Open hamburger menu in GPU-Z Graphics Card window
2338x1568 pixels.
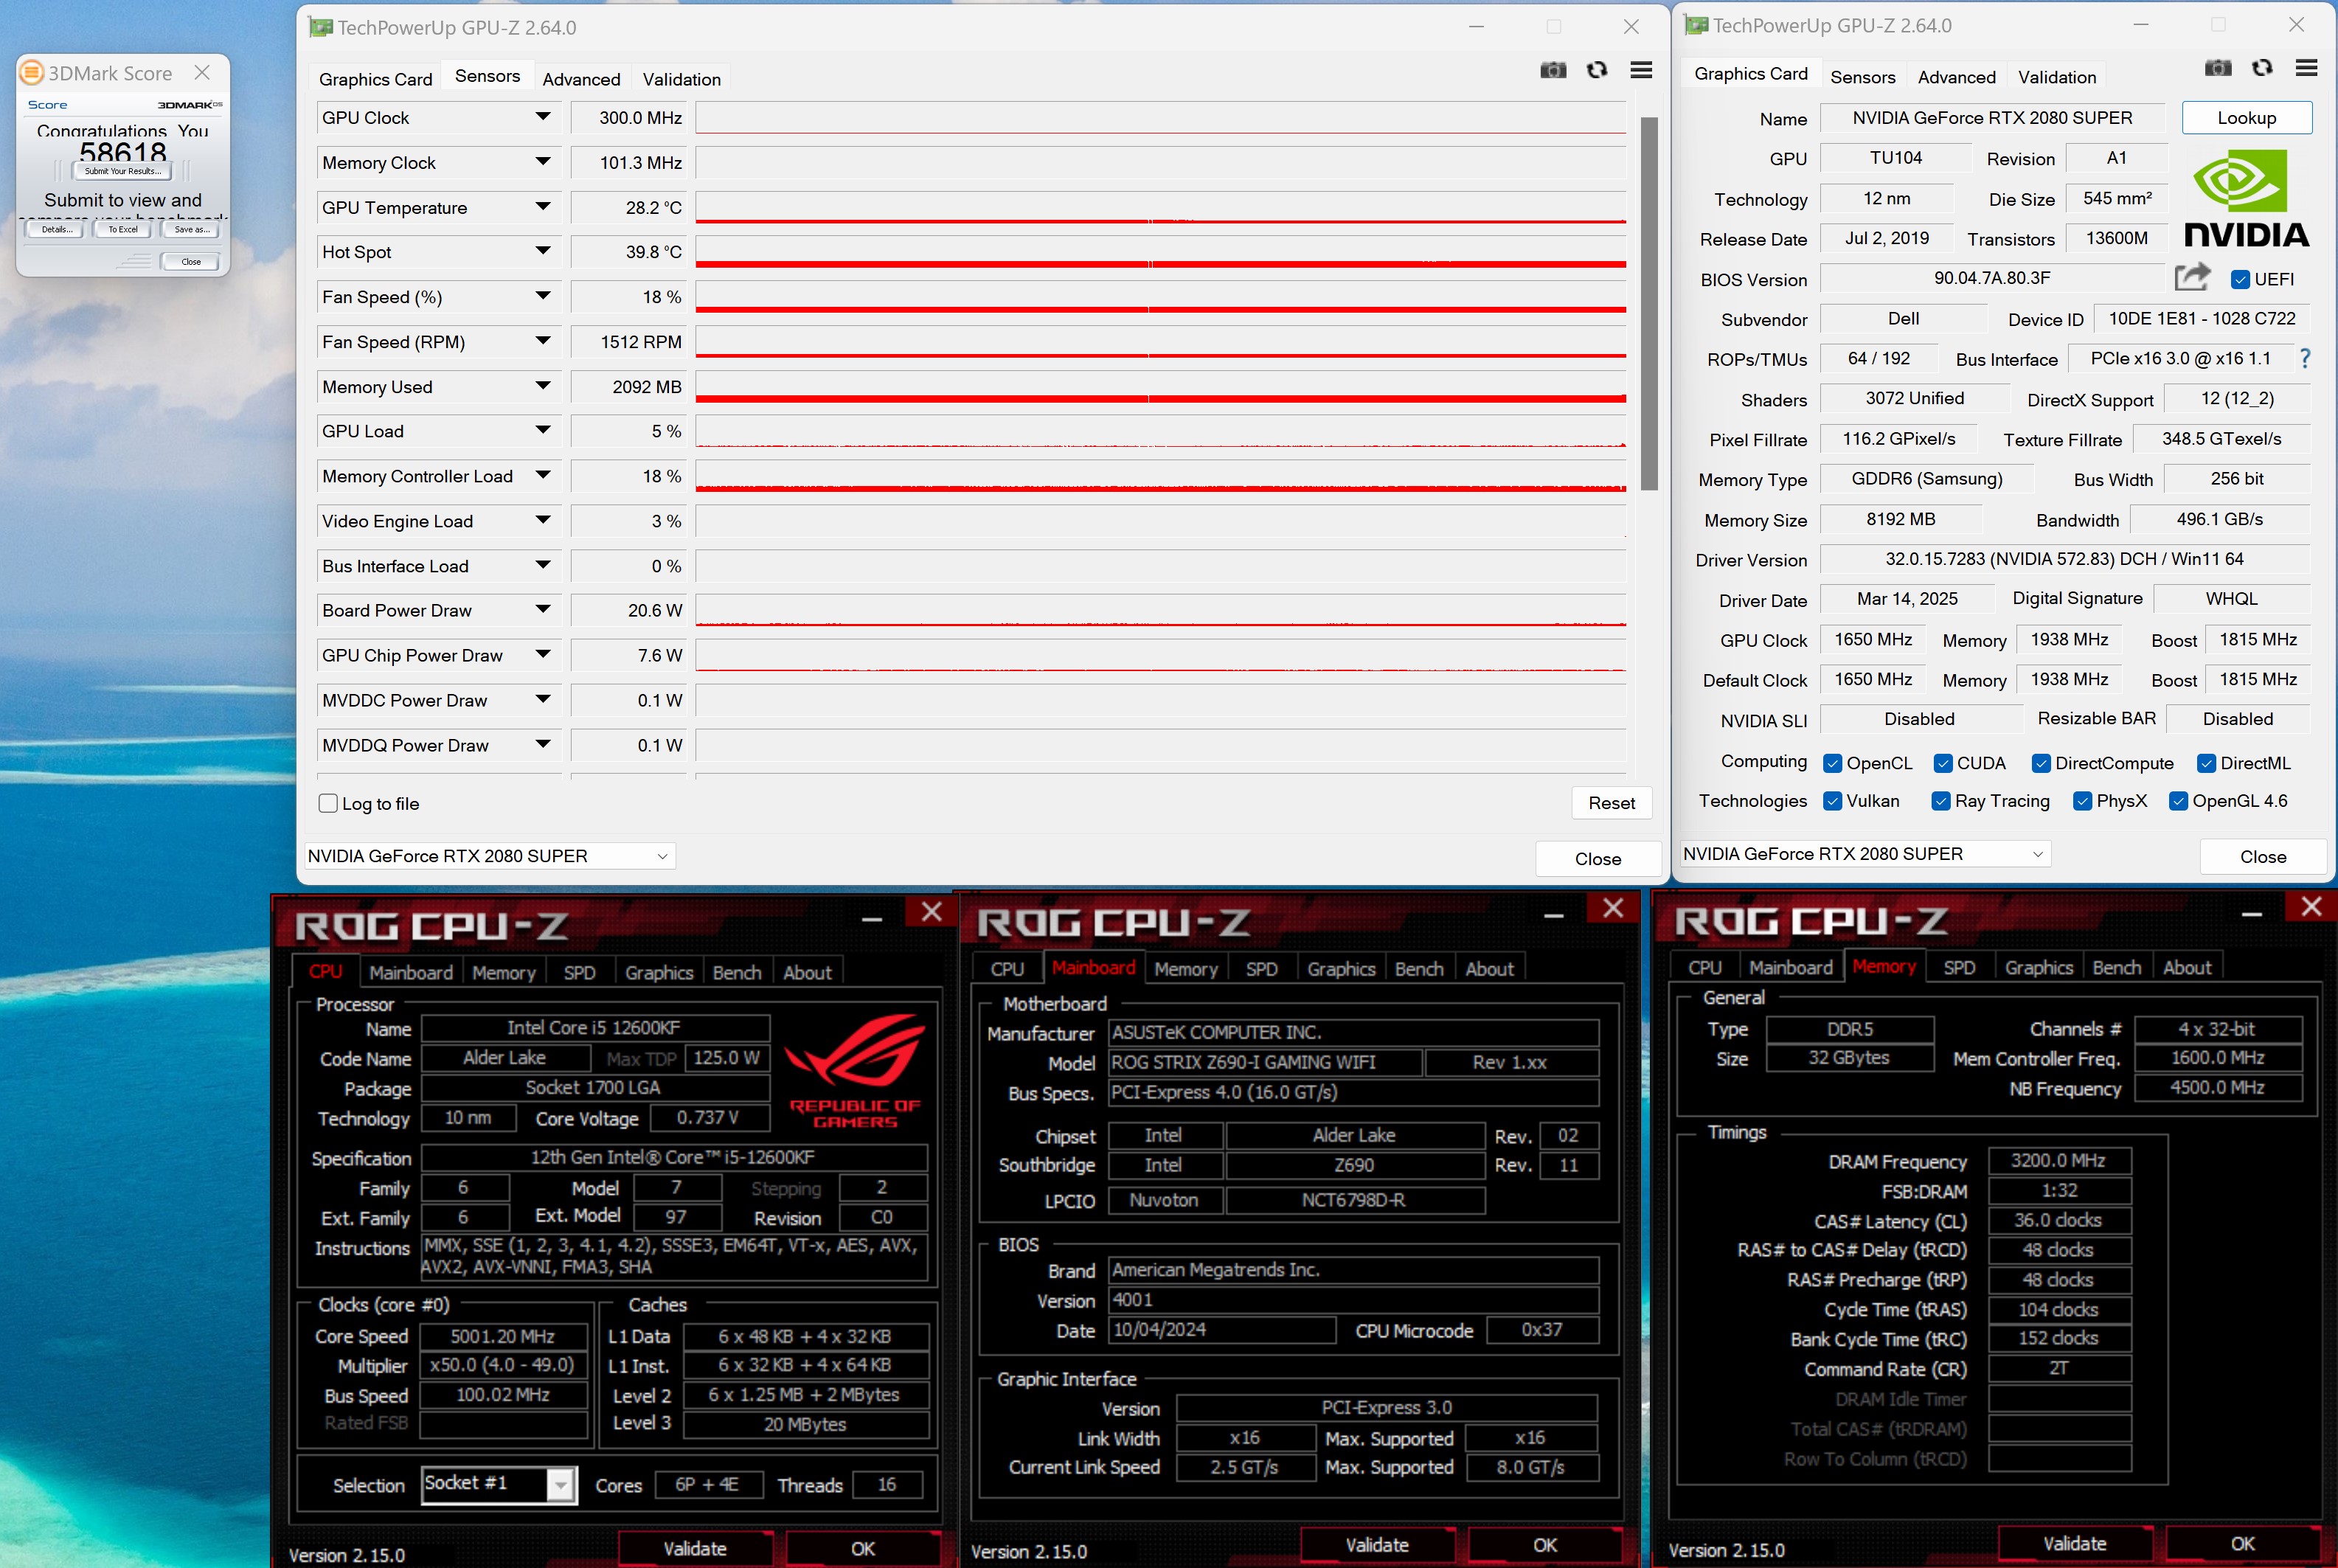tap(2306, 68)
